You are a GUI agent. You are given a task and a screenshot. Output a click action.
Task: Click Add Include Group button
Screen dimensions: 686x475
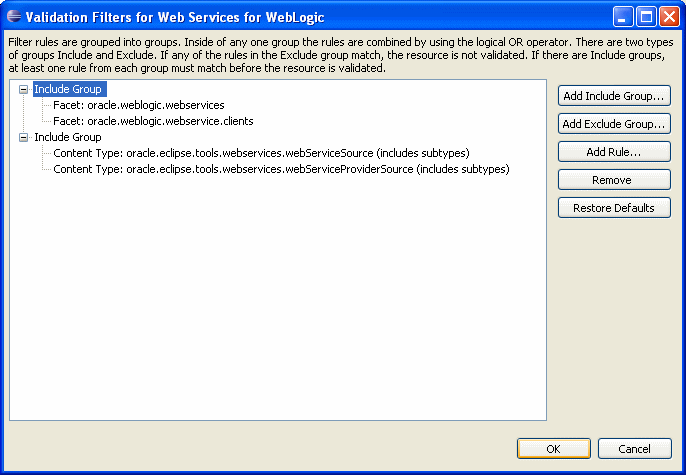pos(614,96)
